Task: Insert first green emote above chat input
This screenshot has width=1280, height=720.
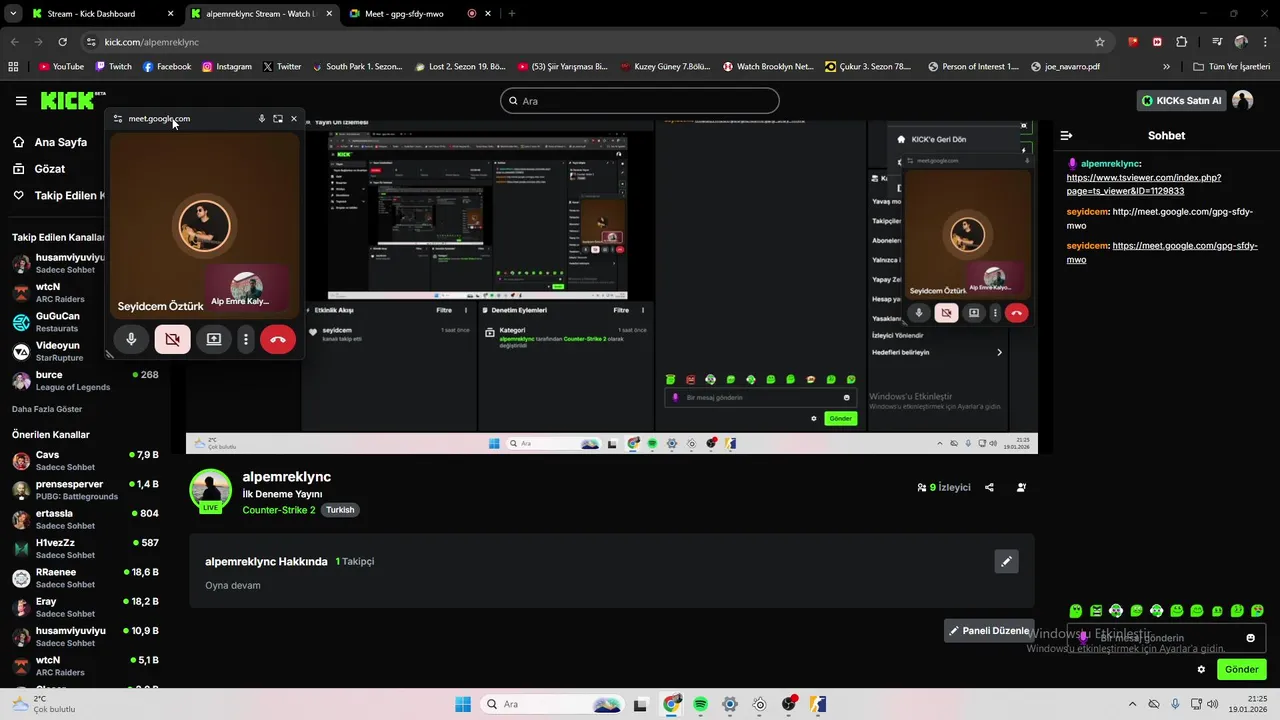Action: [x=1075, y=611]
